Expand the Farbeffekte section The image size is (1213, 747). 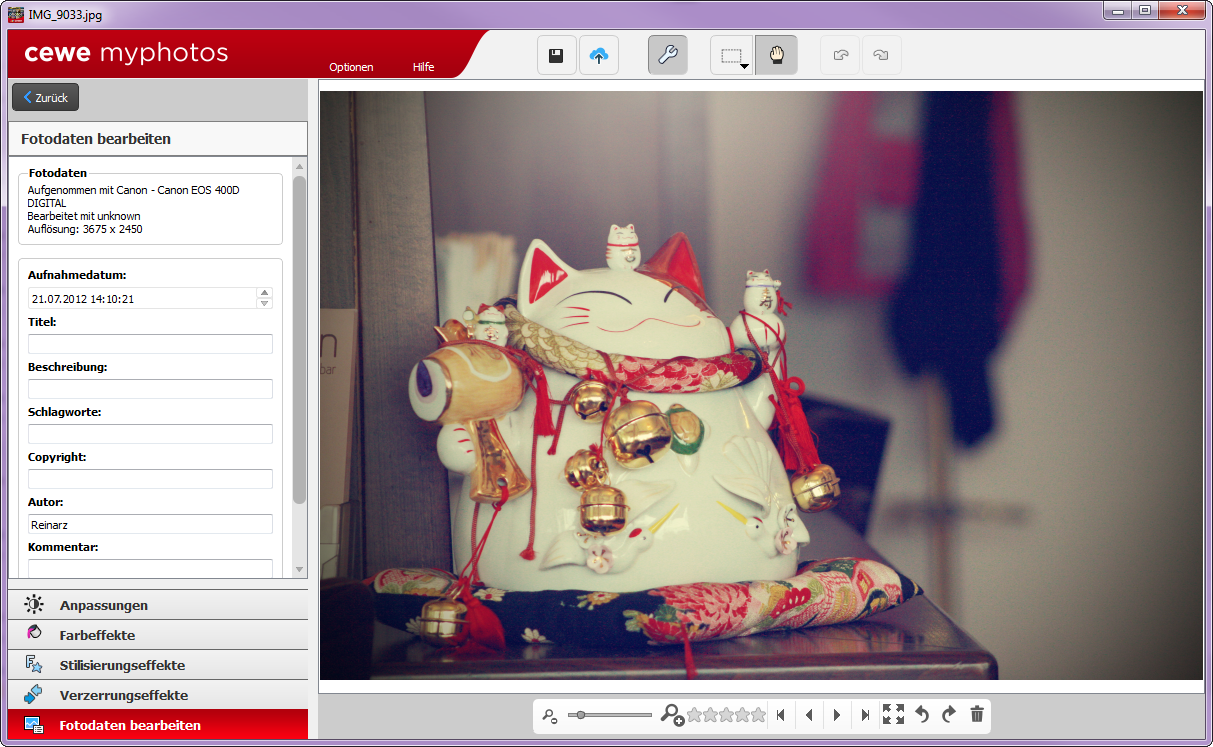pyautogui.click(x=158, y=635)
